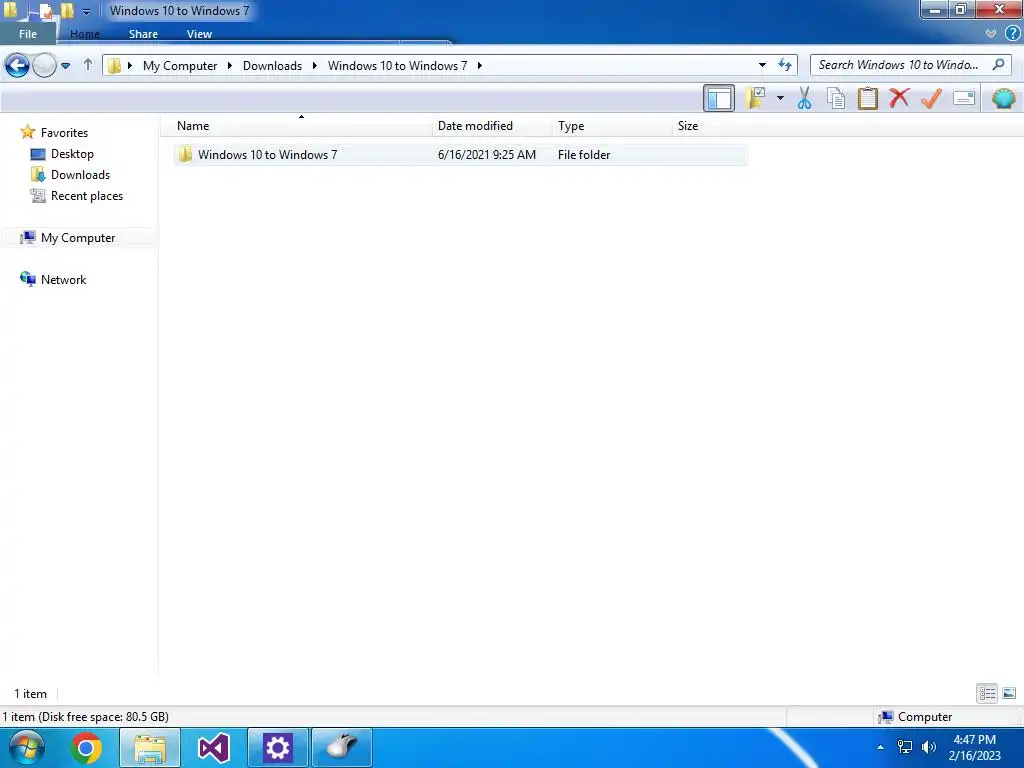This screenshot has height=768, width=1024.
Task: Click the Cut scissors icon
Action: pos(805,99)
